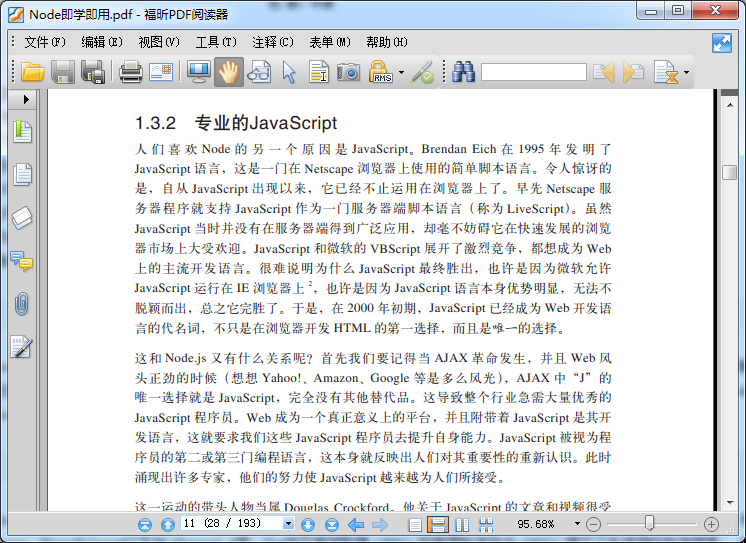
Task: Go to next page button
Action: [x=308, y=524]
